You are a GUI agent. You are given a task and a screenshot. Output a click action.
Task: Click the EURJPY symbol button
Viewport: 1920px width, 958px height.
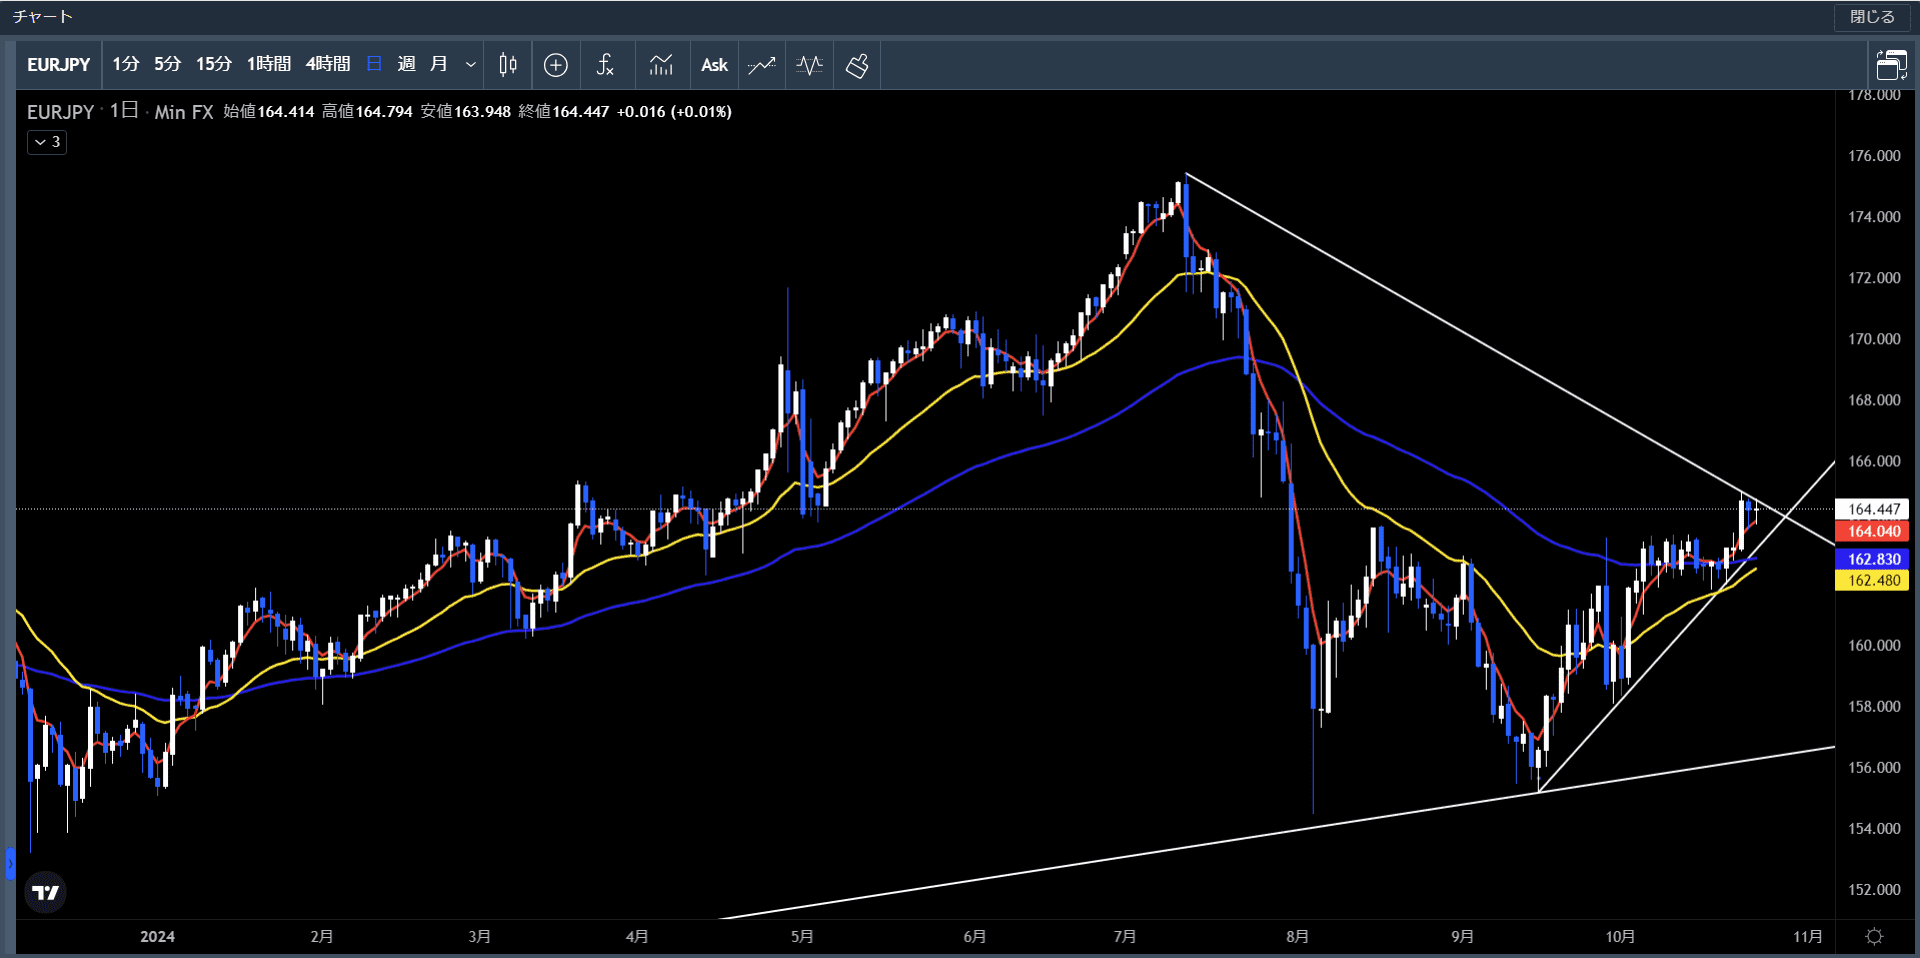pos(58,65)
